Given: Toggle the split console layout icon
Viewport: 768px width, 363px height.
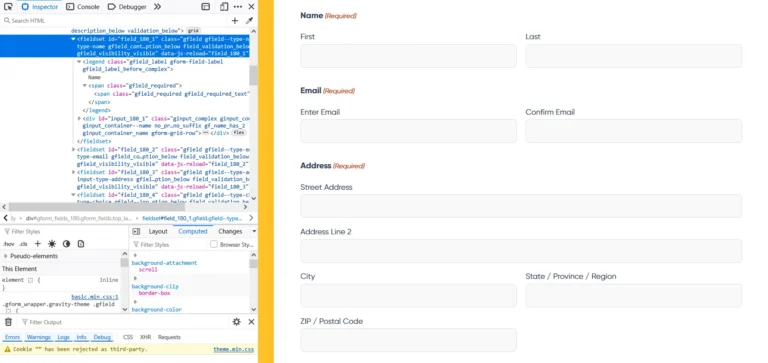Looking at the screenshot, I should pos(206,7).
